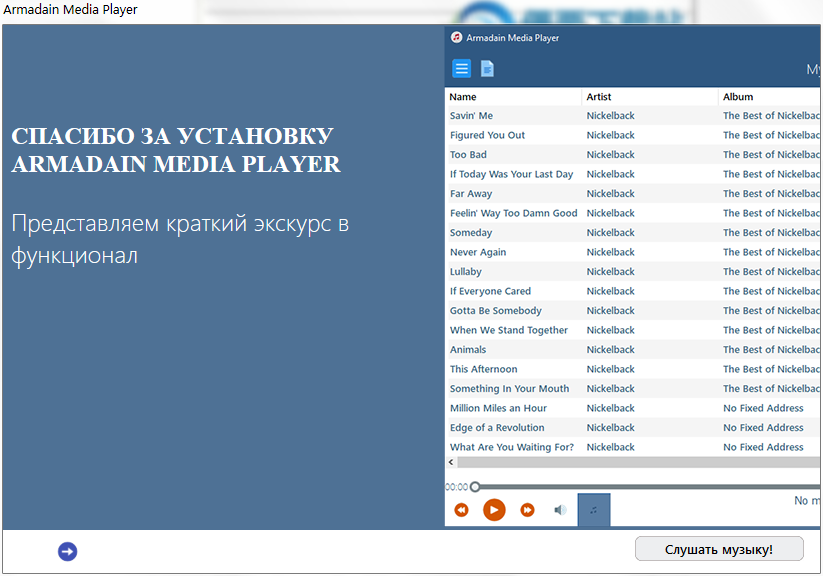The width and height of the screenshot is (823, 576).
Task: Sort playlist by the Name column header
Action: click(x=462, y=97)
